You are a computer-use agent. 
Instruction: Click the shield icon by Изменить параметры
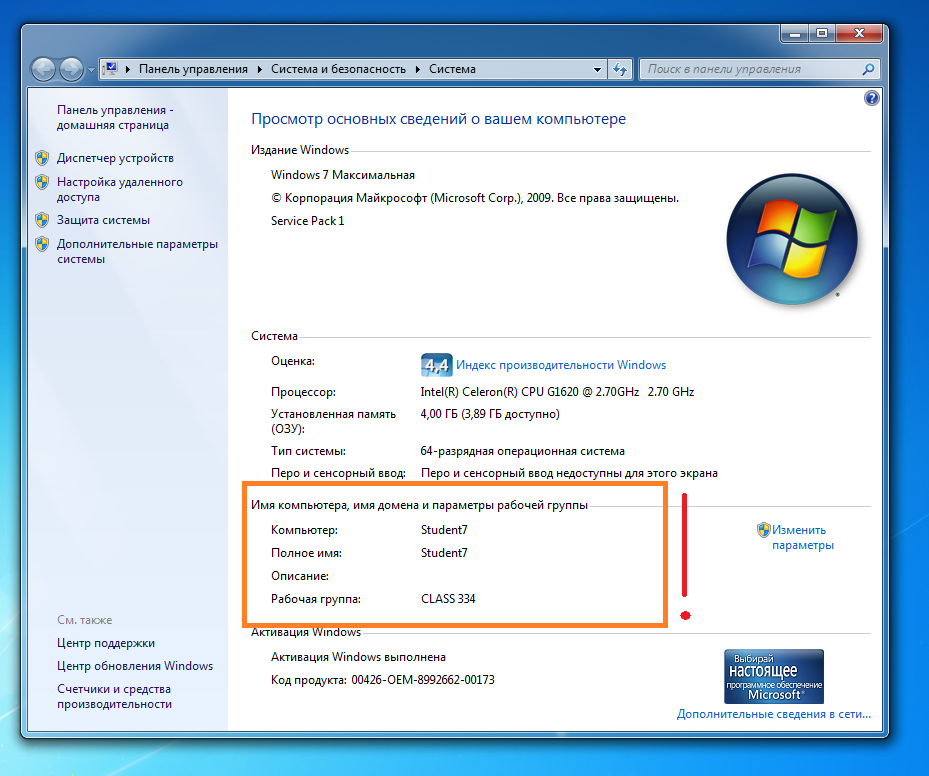tap(763, 530)
